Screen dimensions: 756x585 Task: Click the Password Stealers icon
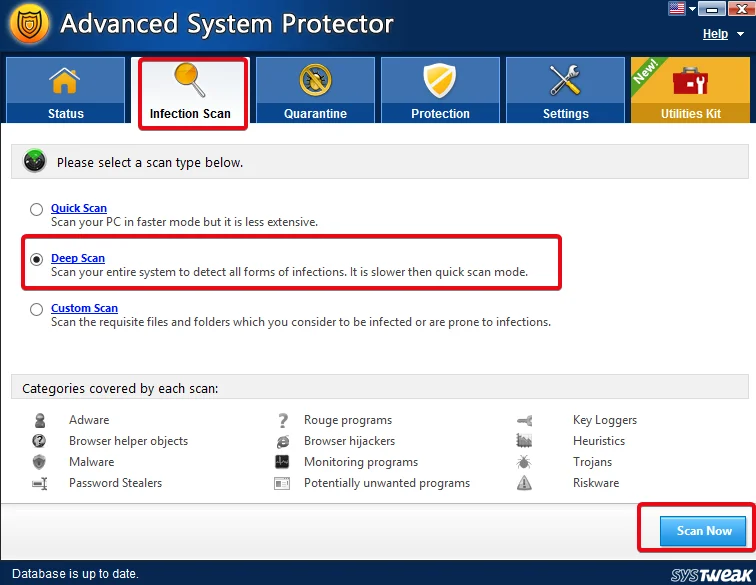coord(40,483)
